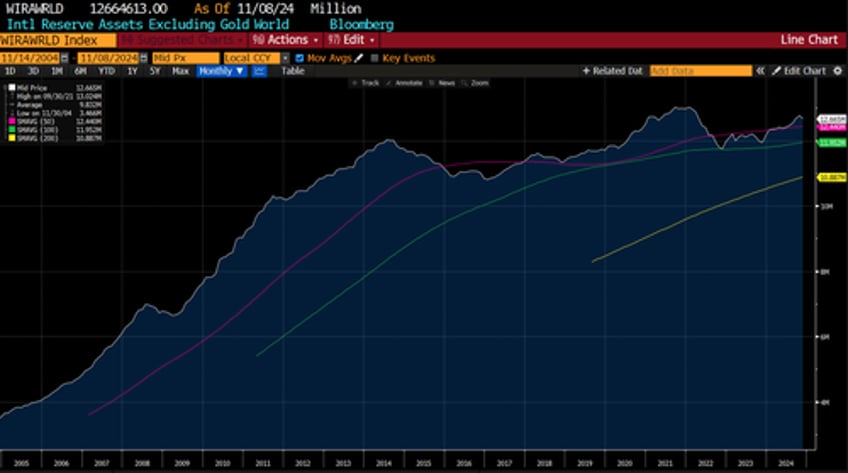Select the green SMAVG 100 value tag on y-axis
Viewport: 848px width, 473px height.
click(832, 142)
